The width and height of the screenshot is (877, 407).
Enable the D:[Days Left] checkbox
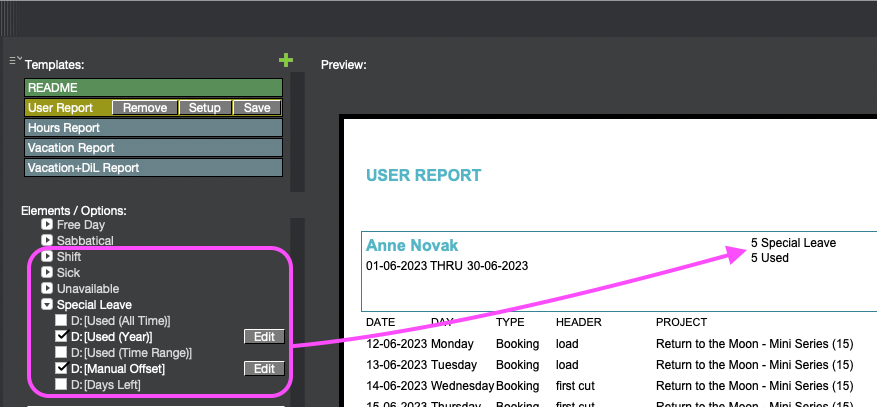click(60, 385)
